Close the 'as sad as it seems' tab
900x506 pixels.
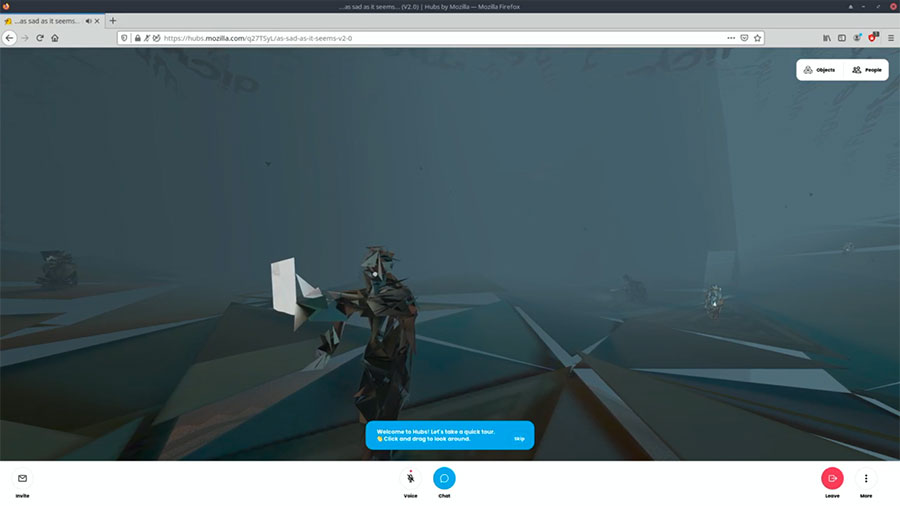pos(100,21)
